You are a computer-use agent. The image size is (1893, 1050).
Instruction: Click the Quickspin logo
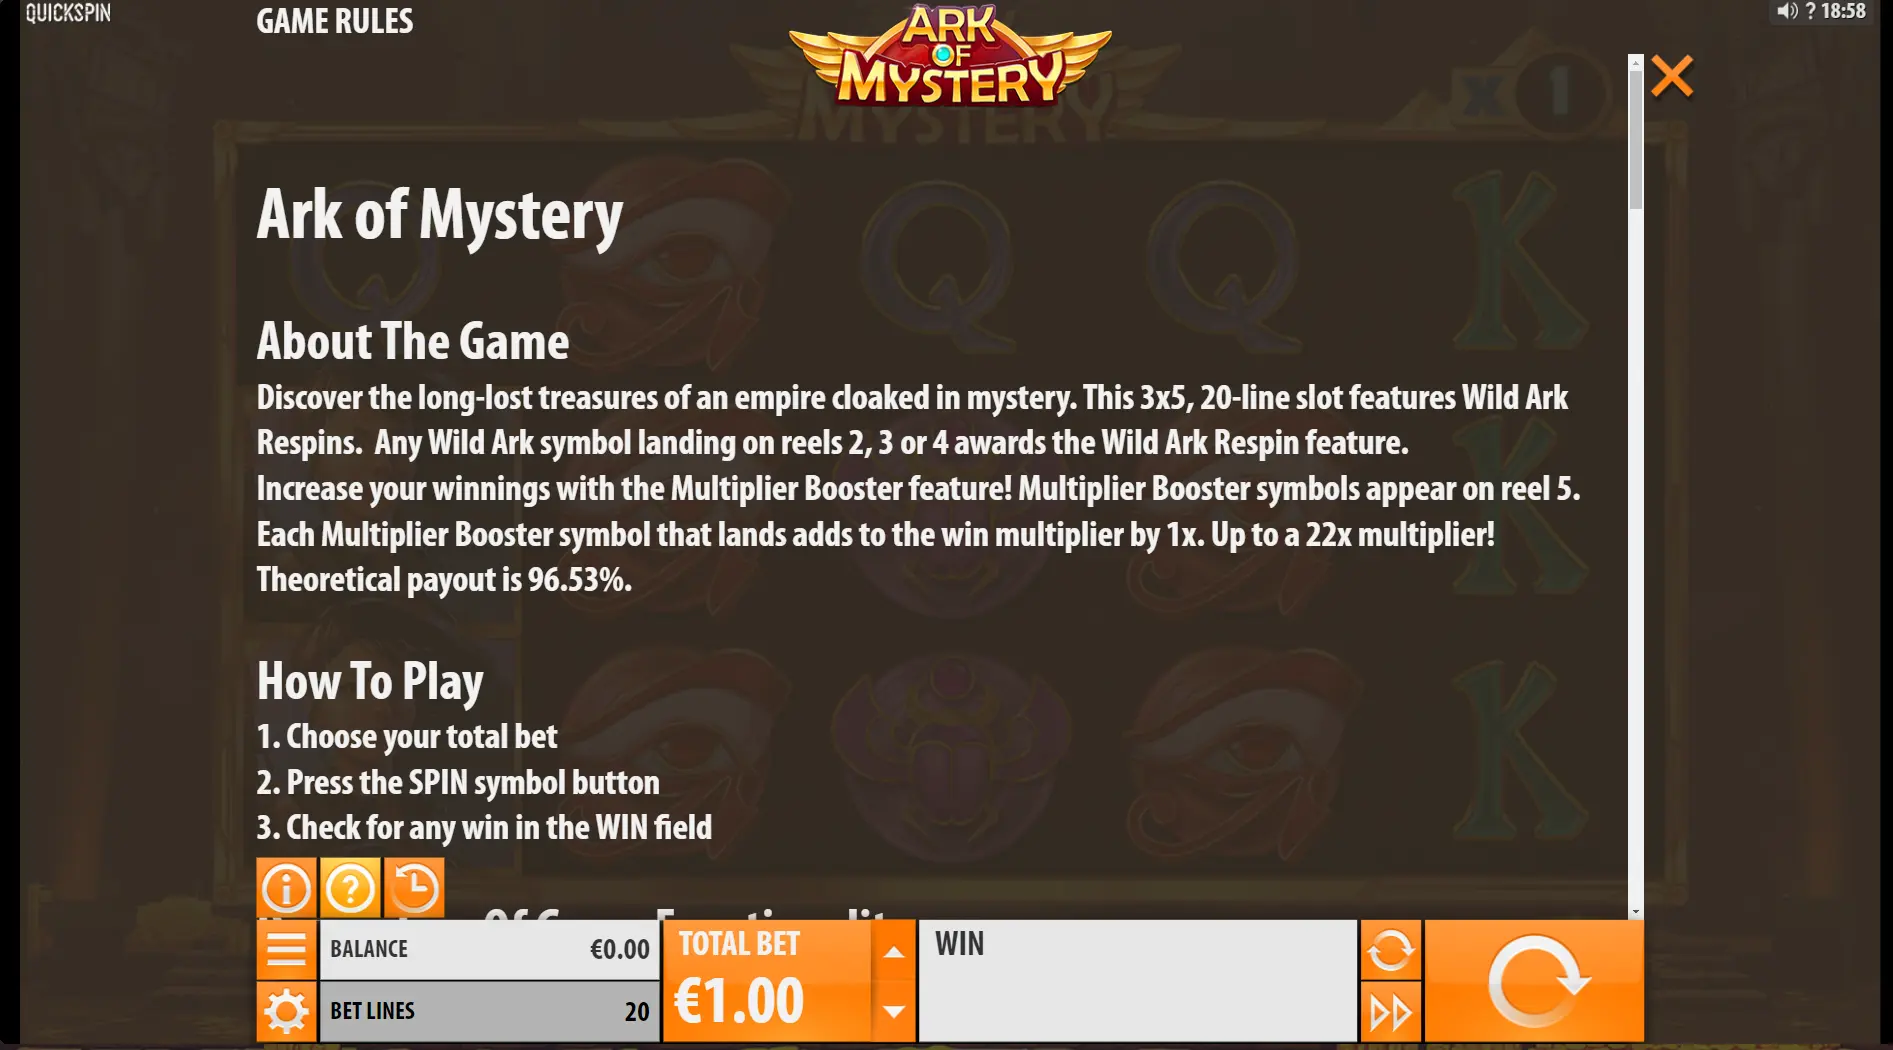click(x=68, y=13)
